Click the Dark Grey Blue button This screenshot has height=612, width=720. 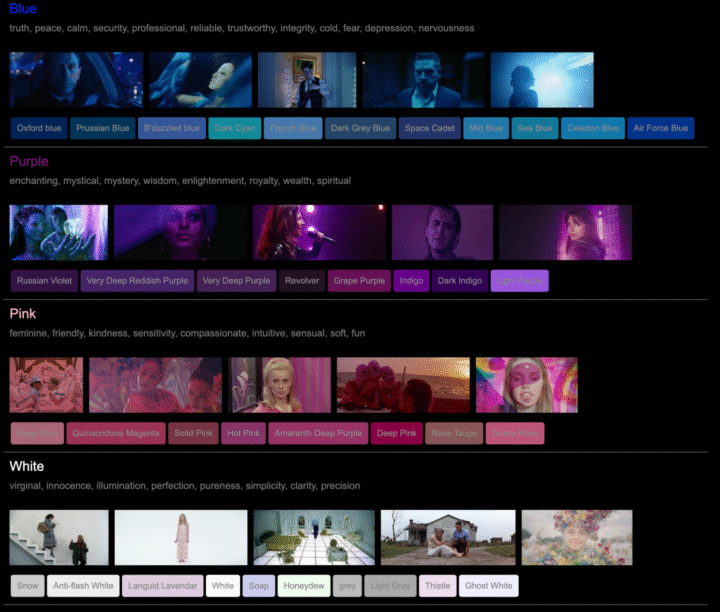click(360, 128)
